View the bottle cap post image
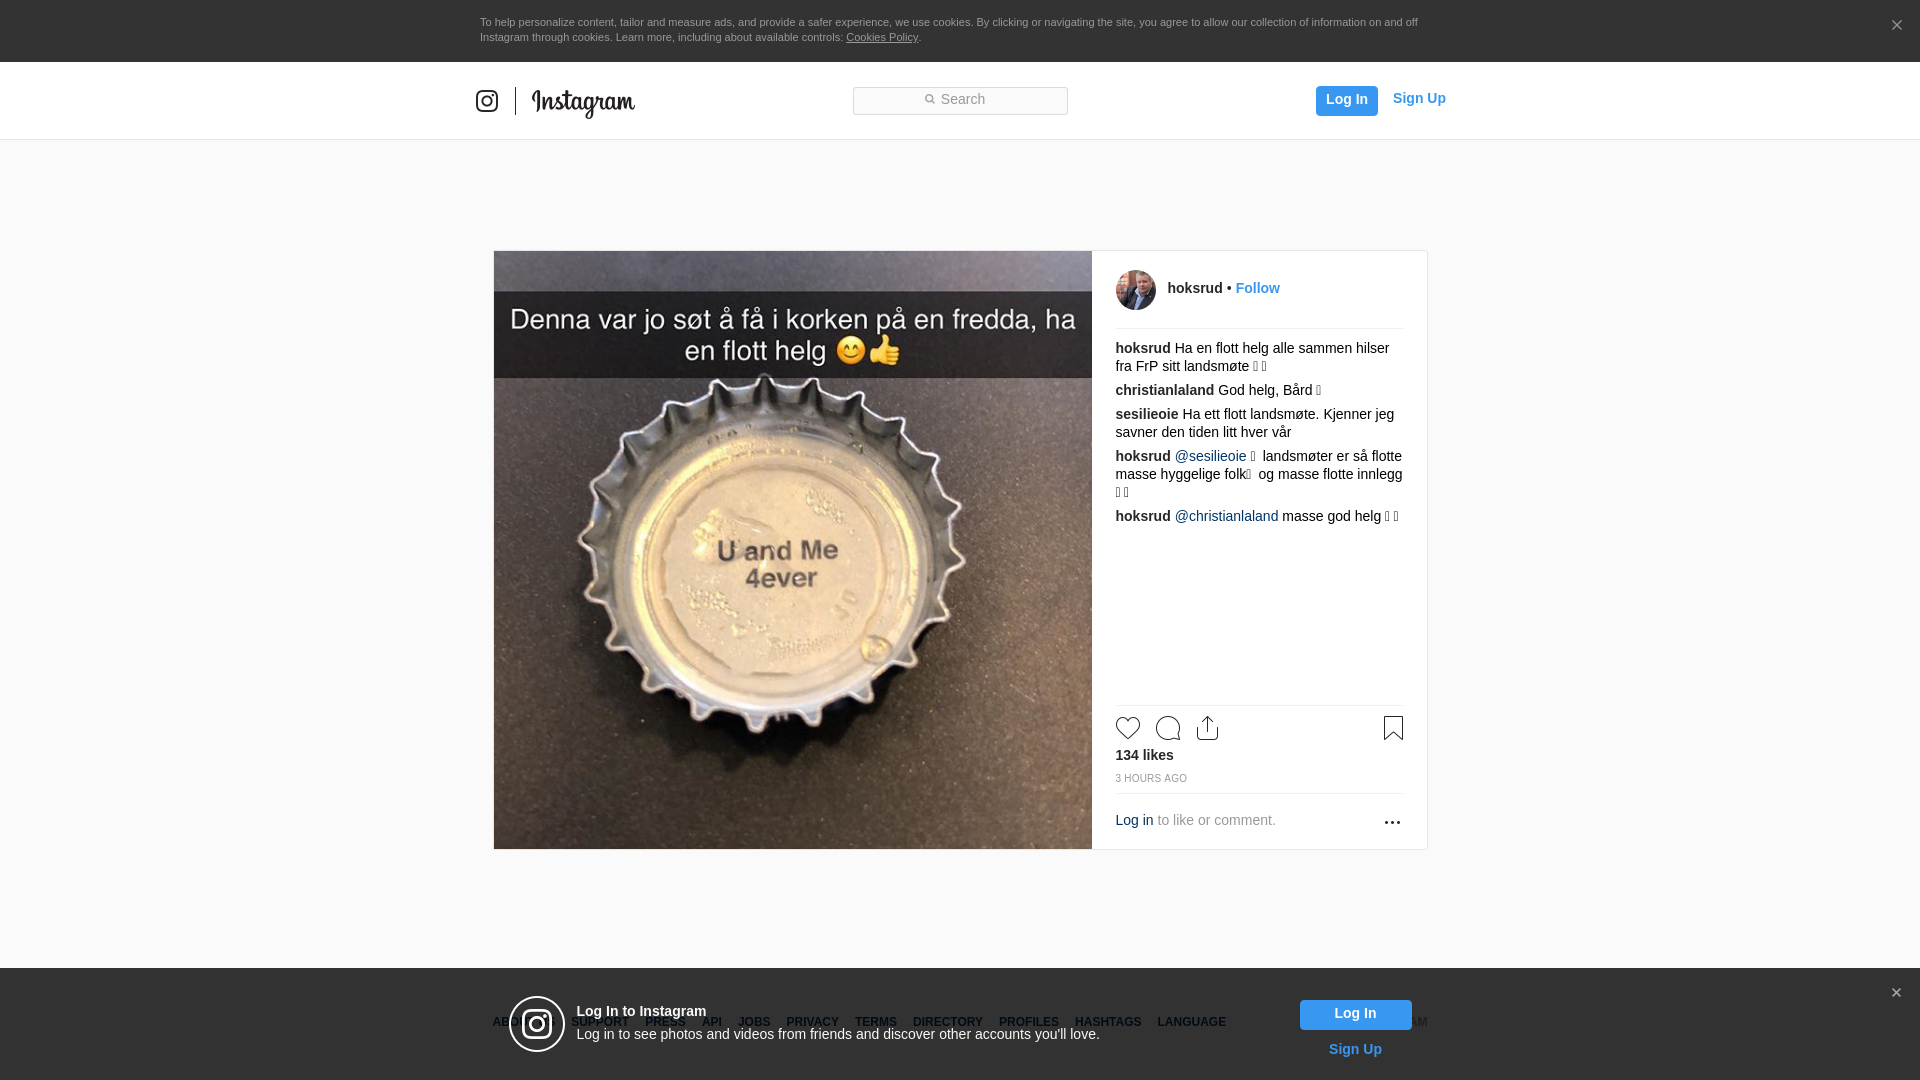 tap(793, 550)
